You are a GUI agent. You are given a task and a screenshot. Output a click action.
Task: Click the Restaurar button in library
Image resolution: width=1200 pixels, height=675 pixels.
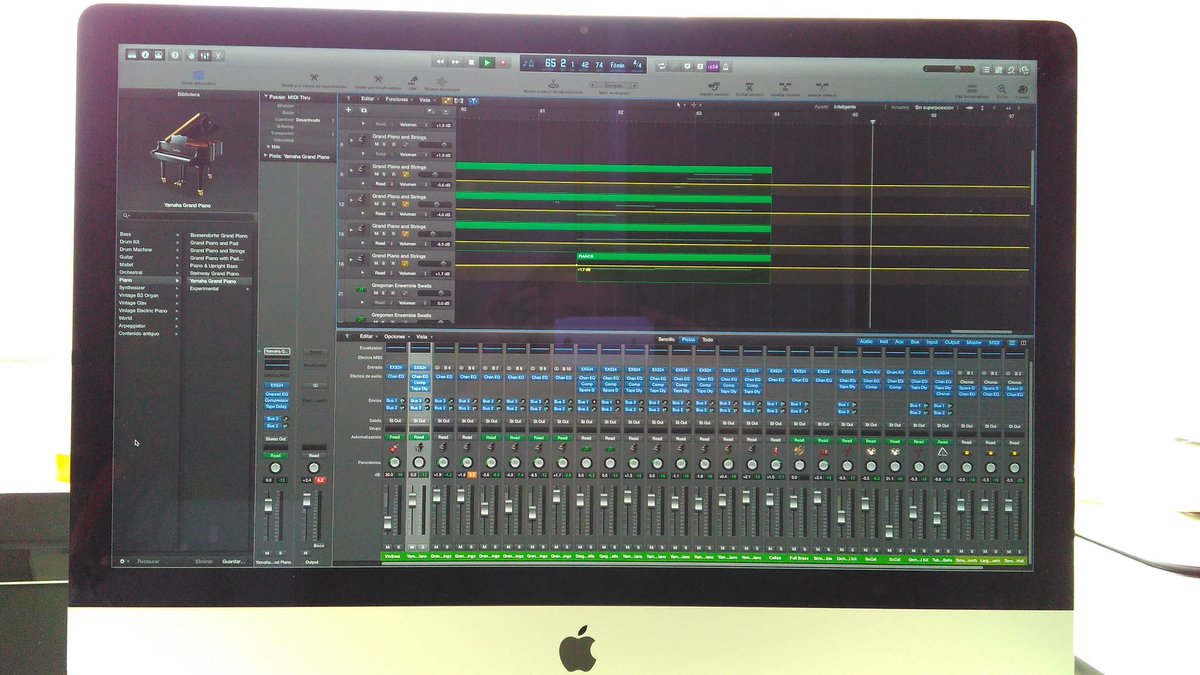coord(148,561)
